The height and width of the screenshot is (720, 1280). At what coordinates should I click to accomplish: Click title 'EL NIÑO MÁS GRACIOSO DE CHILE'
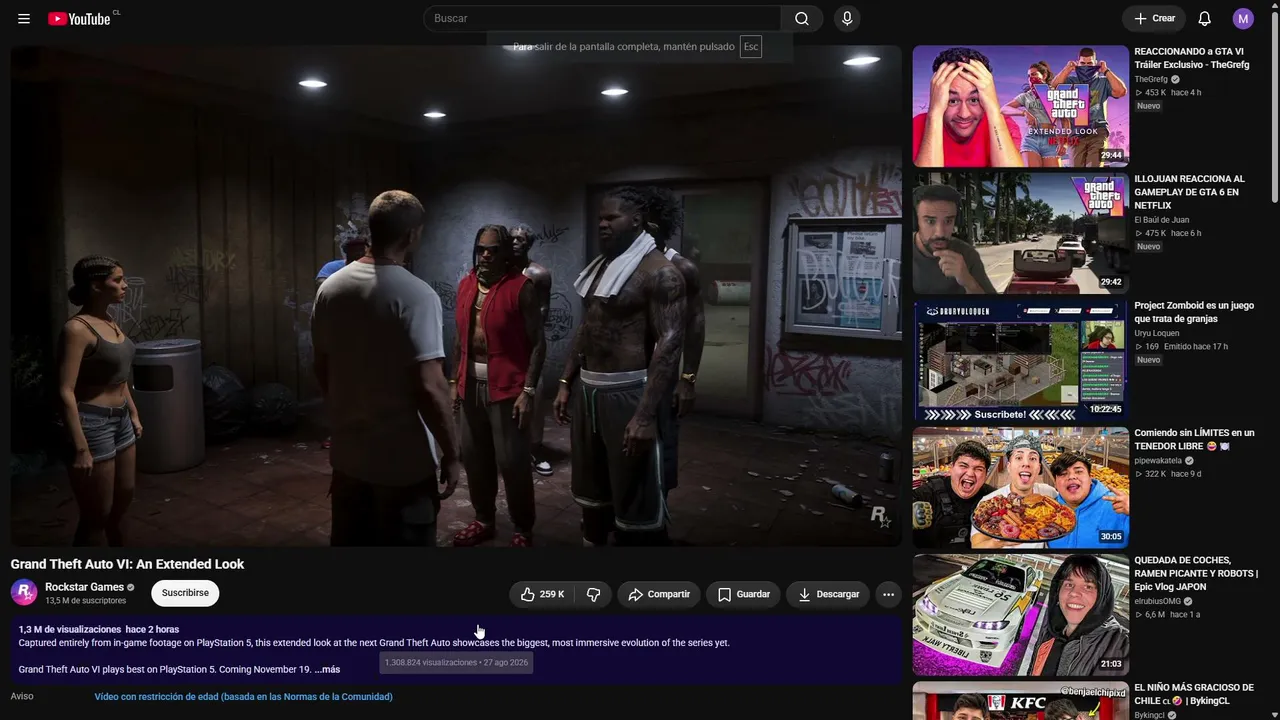[x=1194, y=694]
